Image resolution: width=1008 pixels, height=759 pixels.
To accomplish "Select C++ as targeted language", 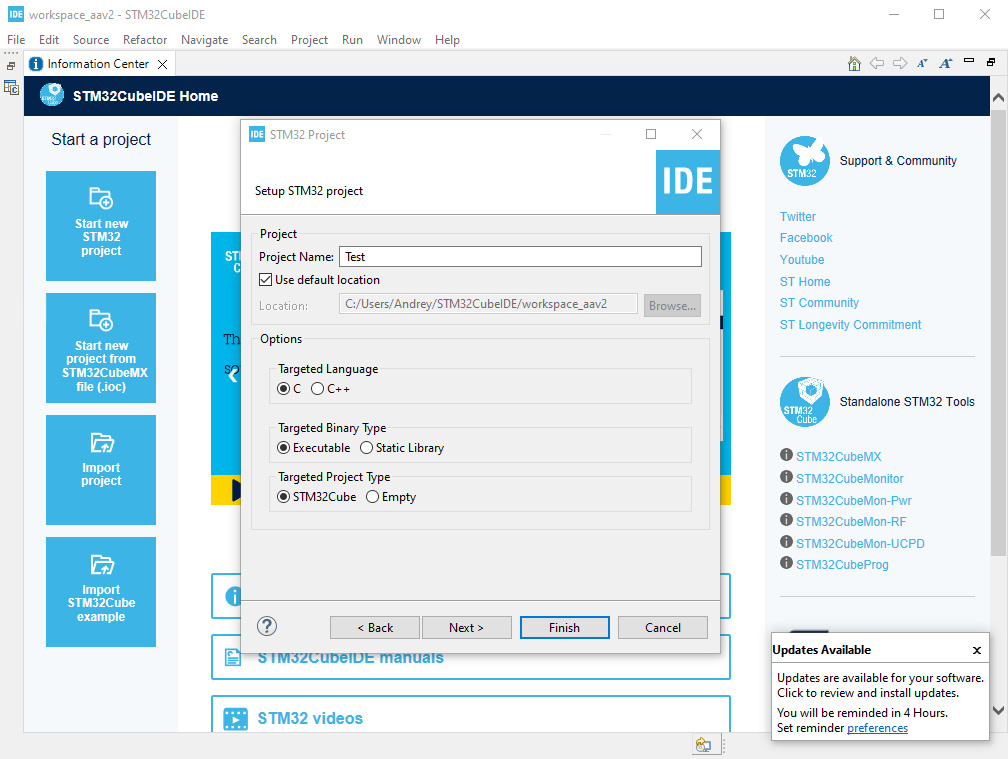I will click(x=317, y=389).
